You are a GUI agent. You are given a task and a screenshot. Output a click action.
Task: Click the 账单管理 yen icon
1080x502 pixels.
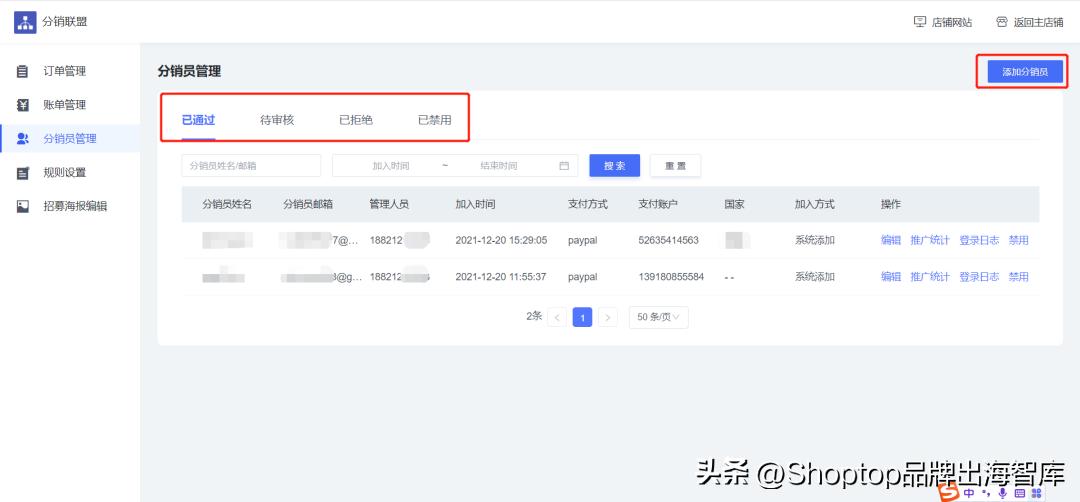[x=23, y=105]
